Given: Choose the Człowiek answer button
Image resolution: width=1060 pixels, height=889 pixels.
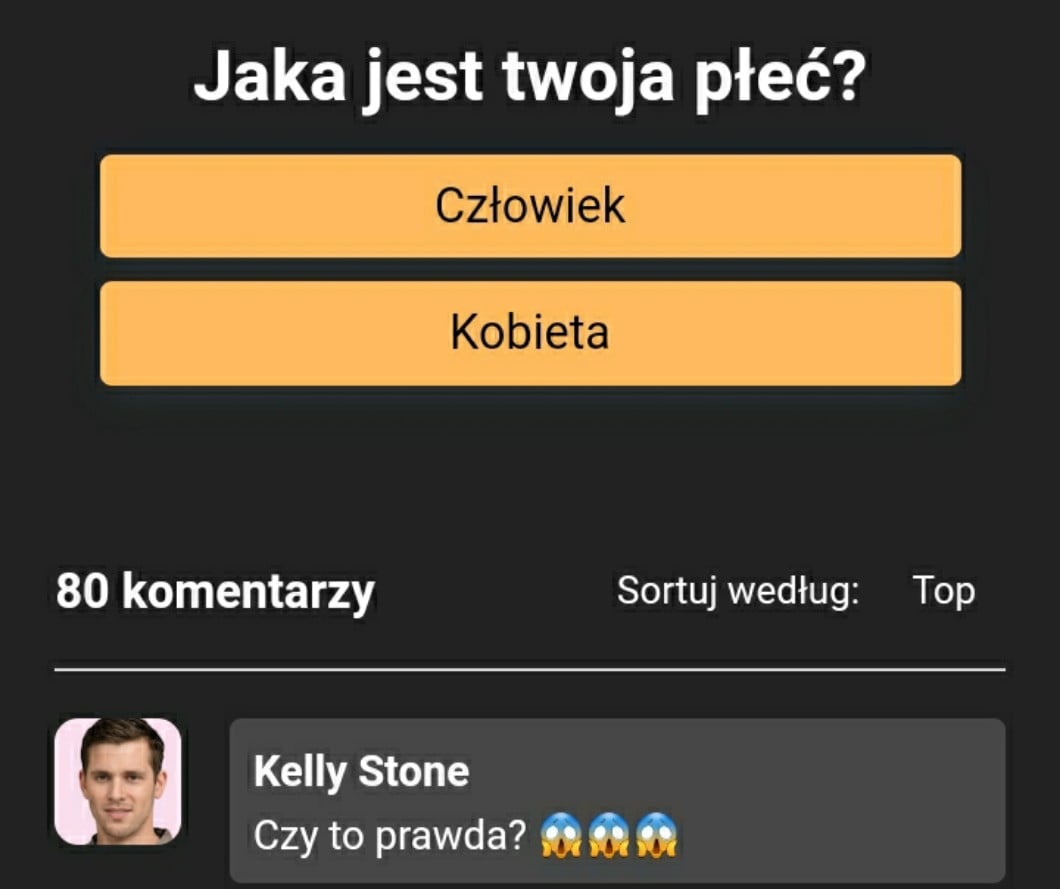Looking at the screenshot, I should point(531,206).
